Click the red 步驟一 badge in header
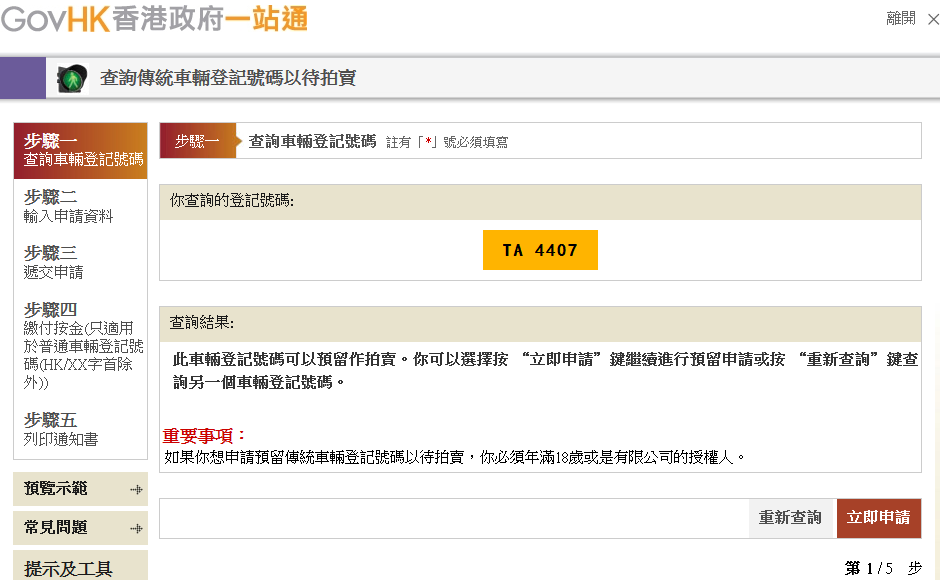 pos(197,141)
